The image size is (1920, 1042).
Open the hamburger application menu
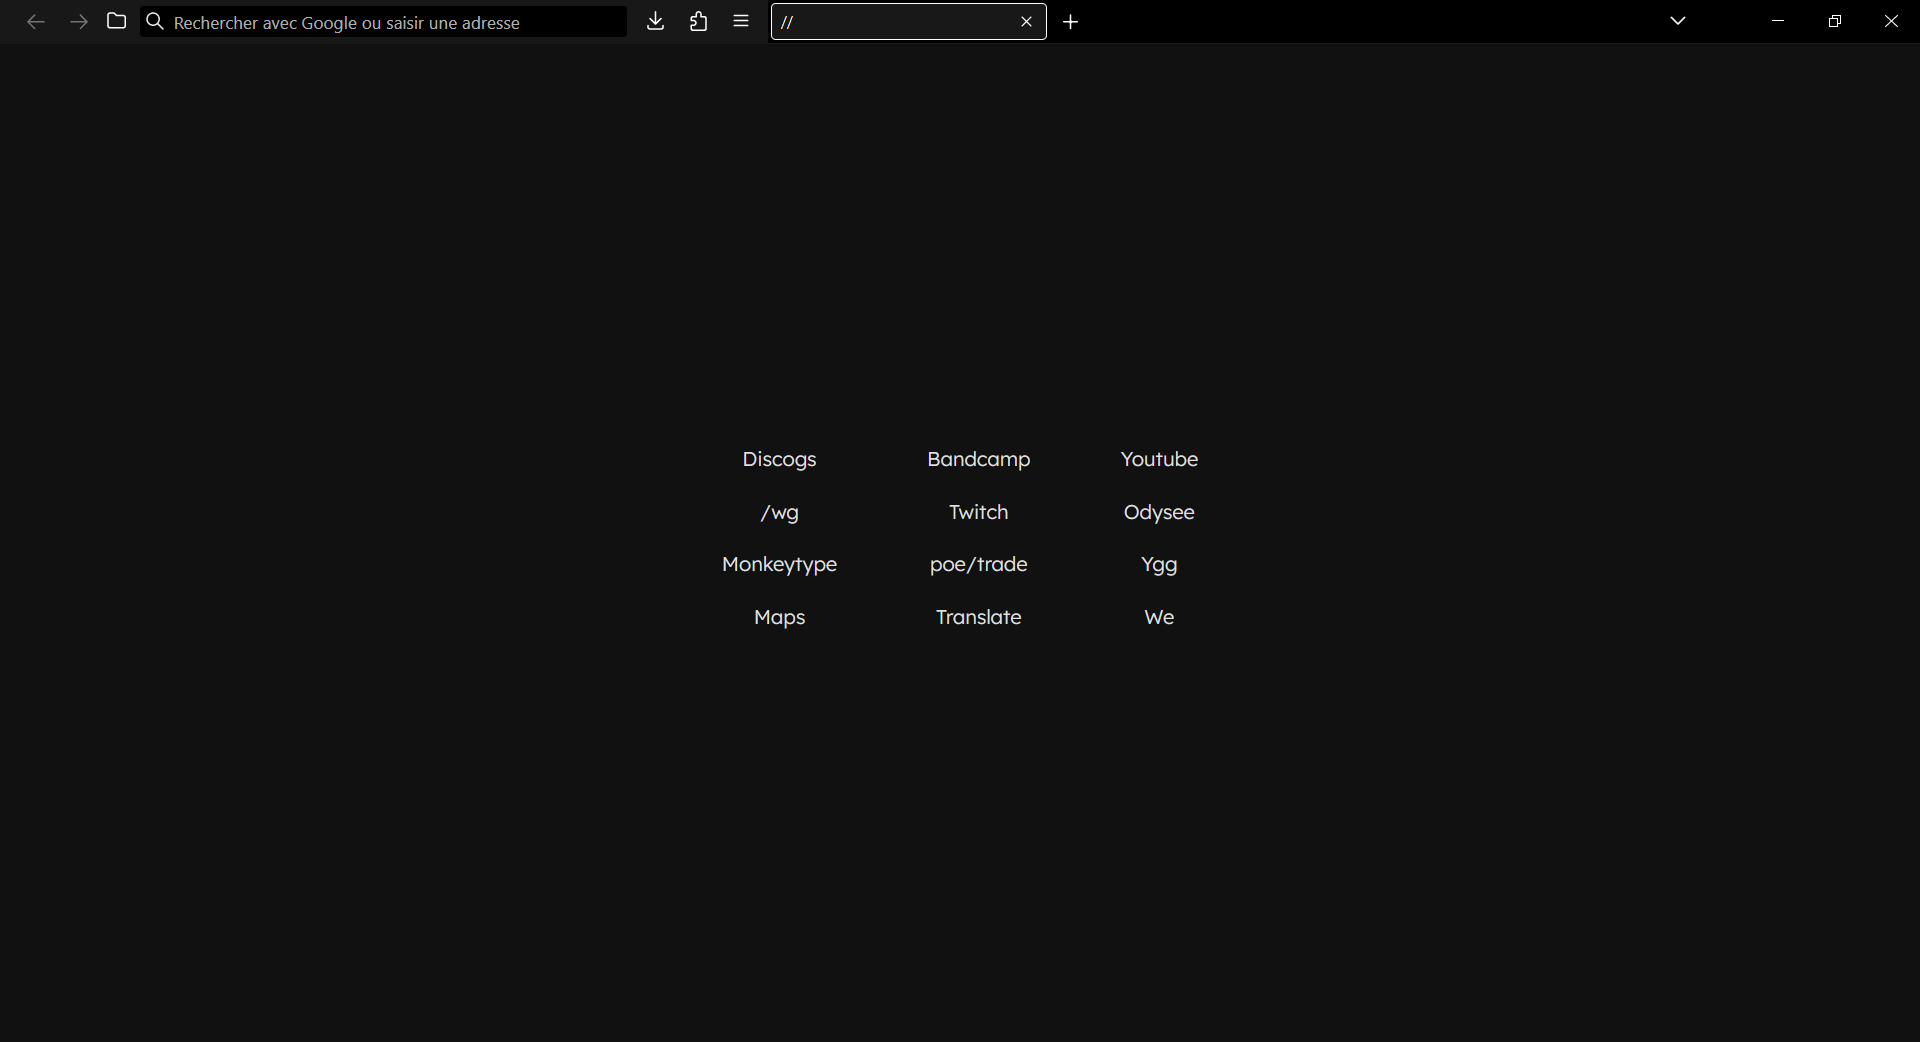741,21
